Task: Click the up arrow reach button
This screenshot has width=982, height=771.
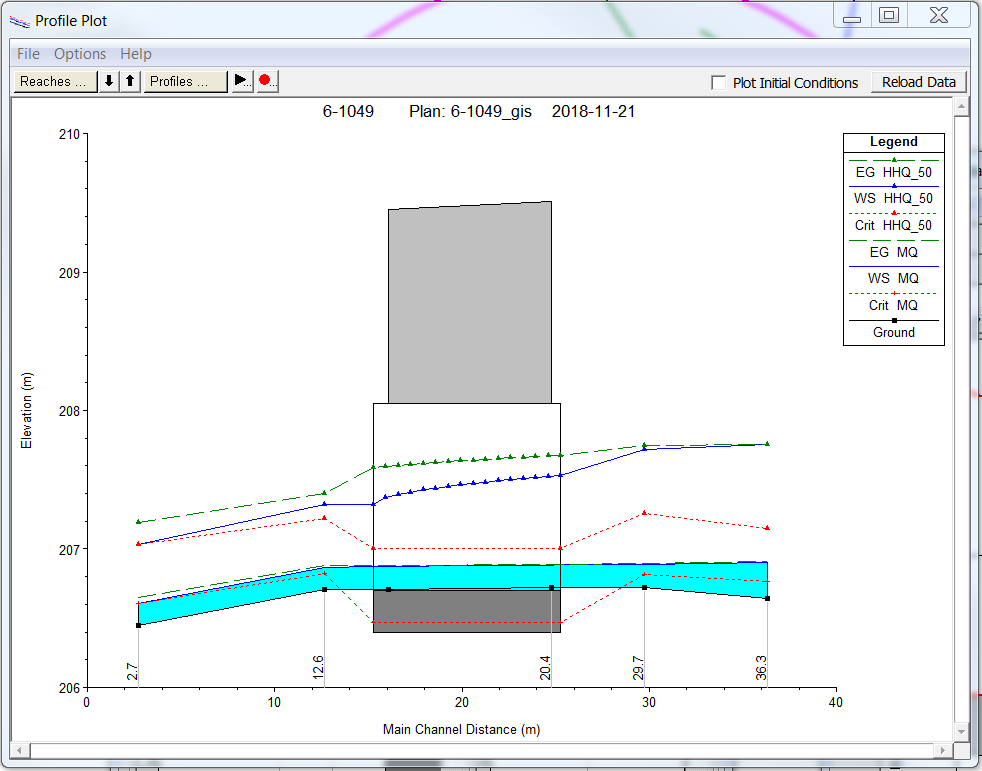Action: point(130,82)
